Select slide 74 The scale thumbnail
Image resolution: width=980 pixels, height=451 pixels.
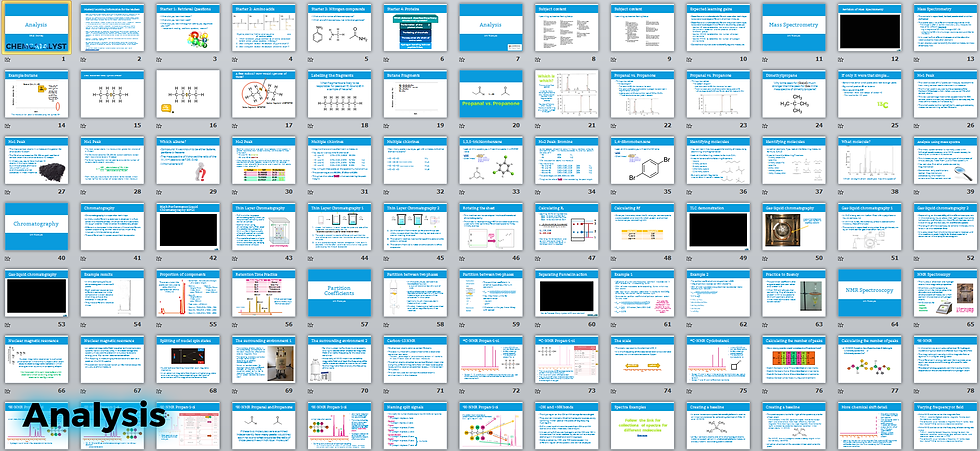(642, 359)
